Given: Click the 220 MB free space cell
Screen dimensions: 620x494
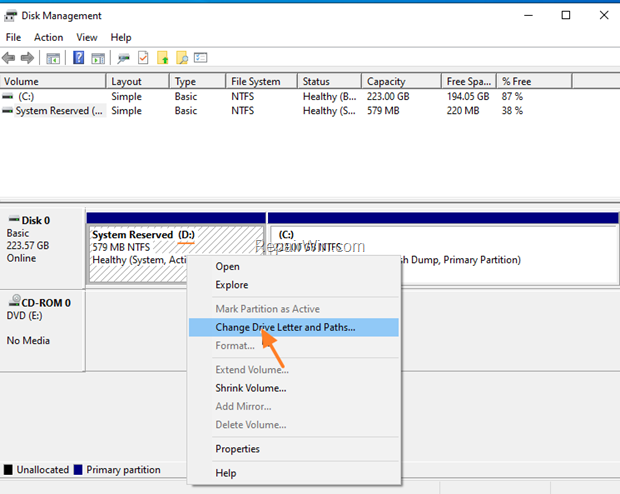Looking at the screenshot, I should [463, 111].
